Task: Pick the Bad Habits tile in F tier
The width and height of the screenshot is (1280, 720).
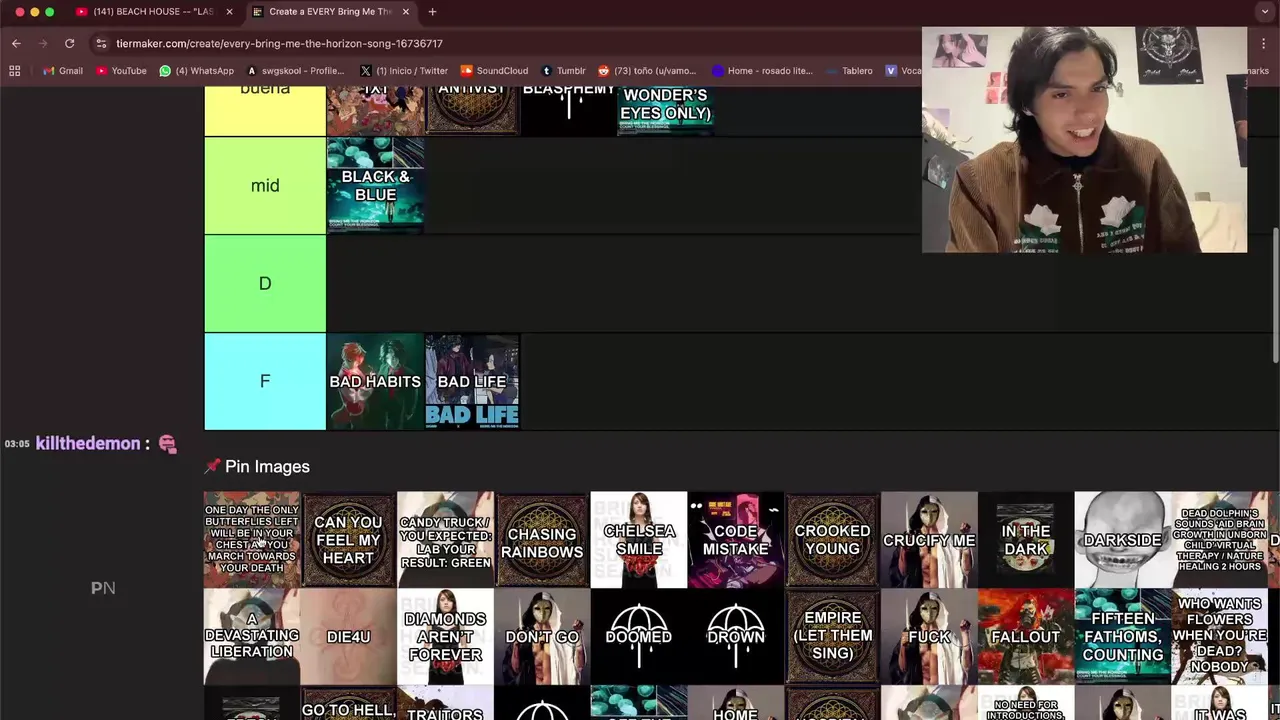Action: coord(375,382)
